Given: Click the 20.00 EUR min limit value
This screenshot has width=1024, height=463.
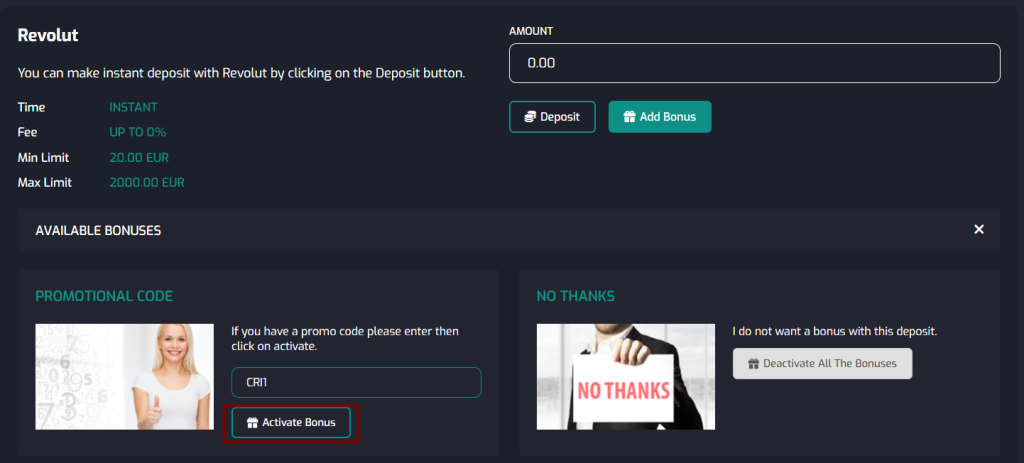Looking at the screenshot, I should tap(140, 157).
